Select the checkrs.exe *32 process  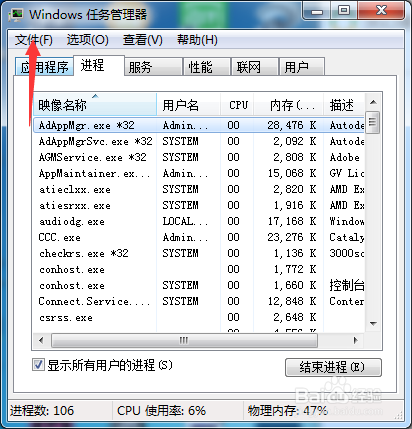pos(199,253)
